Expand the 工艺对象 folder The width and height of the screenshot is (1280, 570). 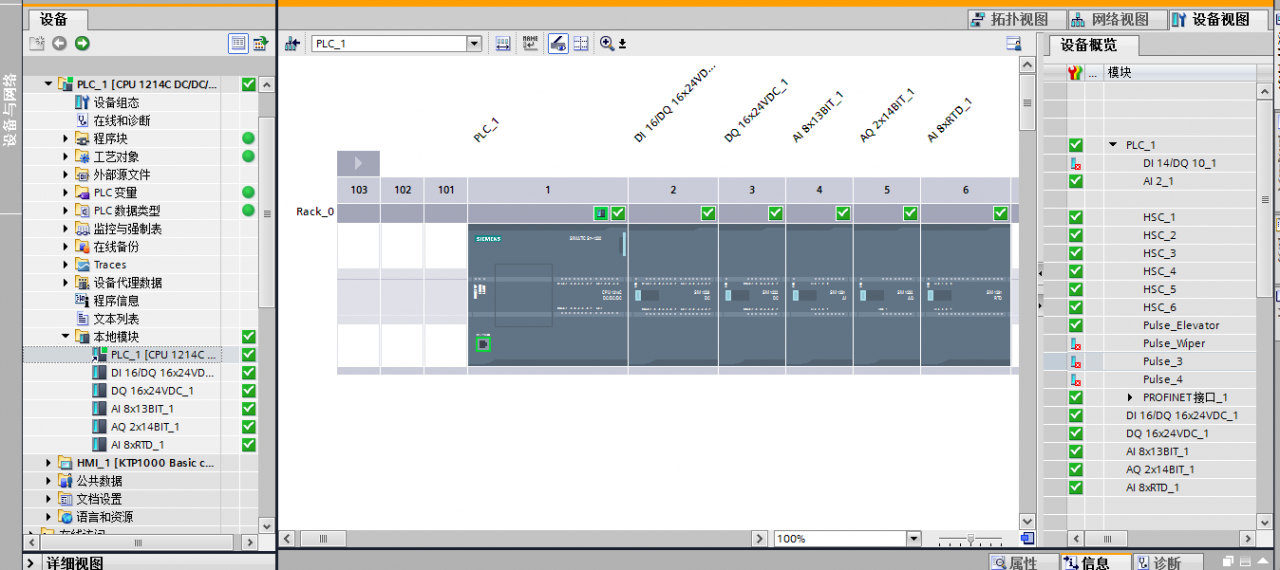[x=66, y=157]
